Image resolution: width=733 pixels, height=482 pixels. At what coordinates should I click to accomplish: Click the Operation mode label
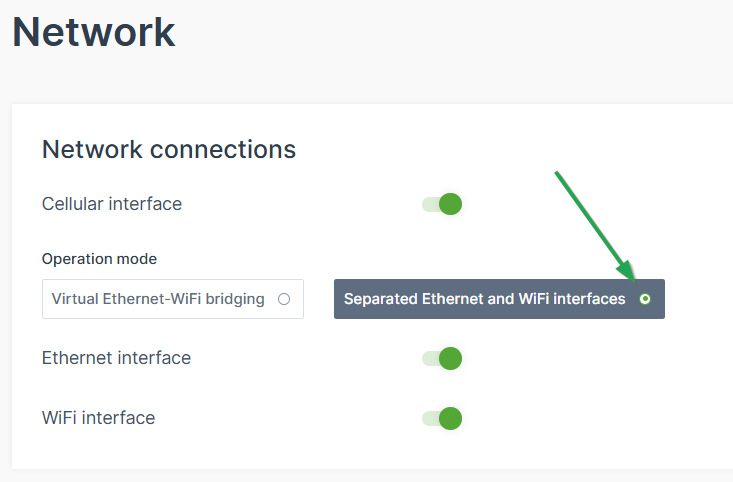99,259
